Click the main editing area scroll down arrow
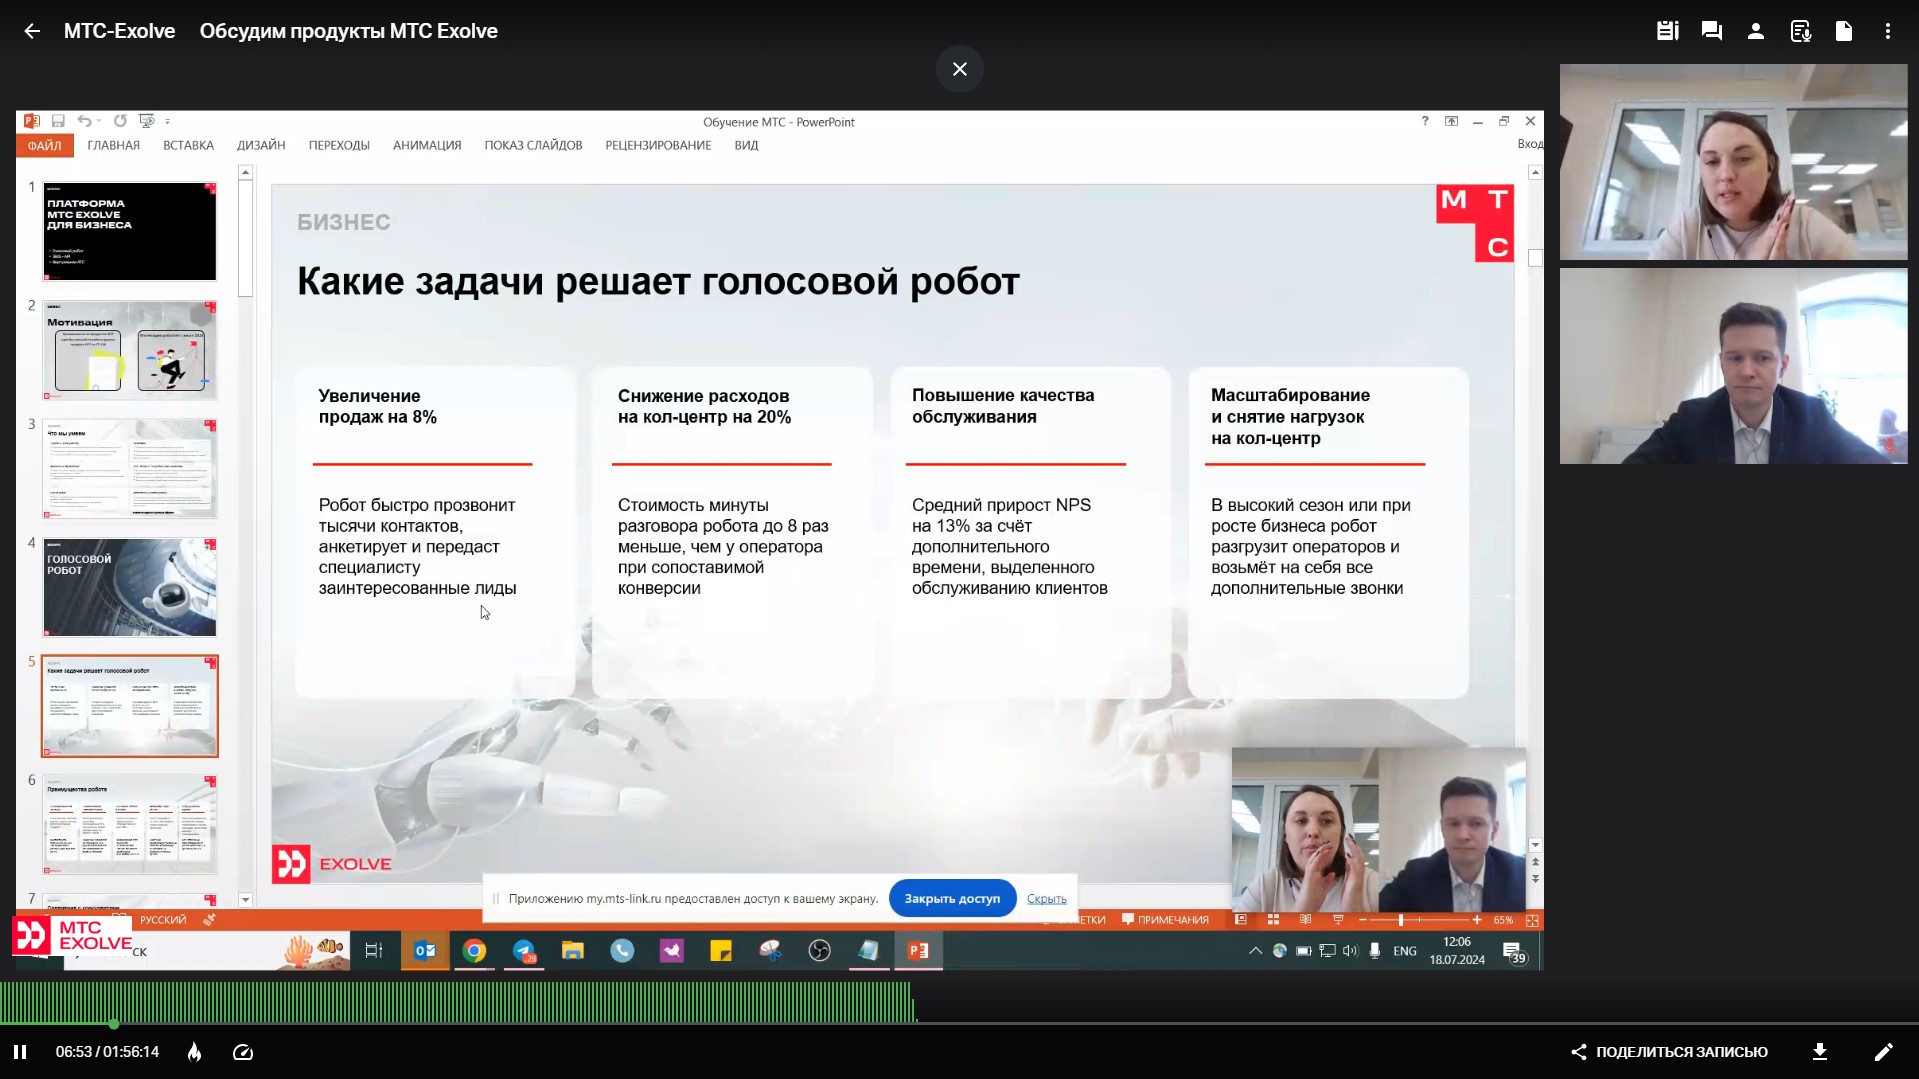Screen dimensions: 1919x1079 [1536, 846]
